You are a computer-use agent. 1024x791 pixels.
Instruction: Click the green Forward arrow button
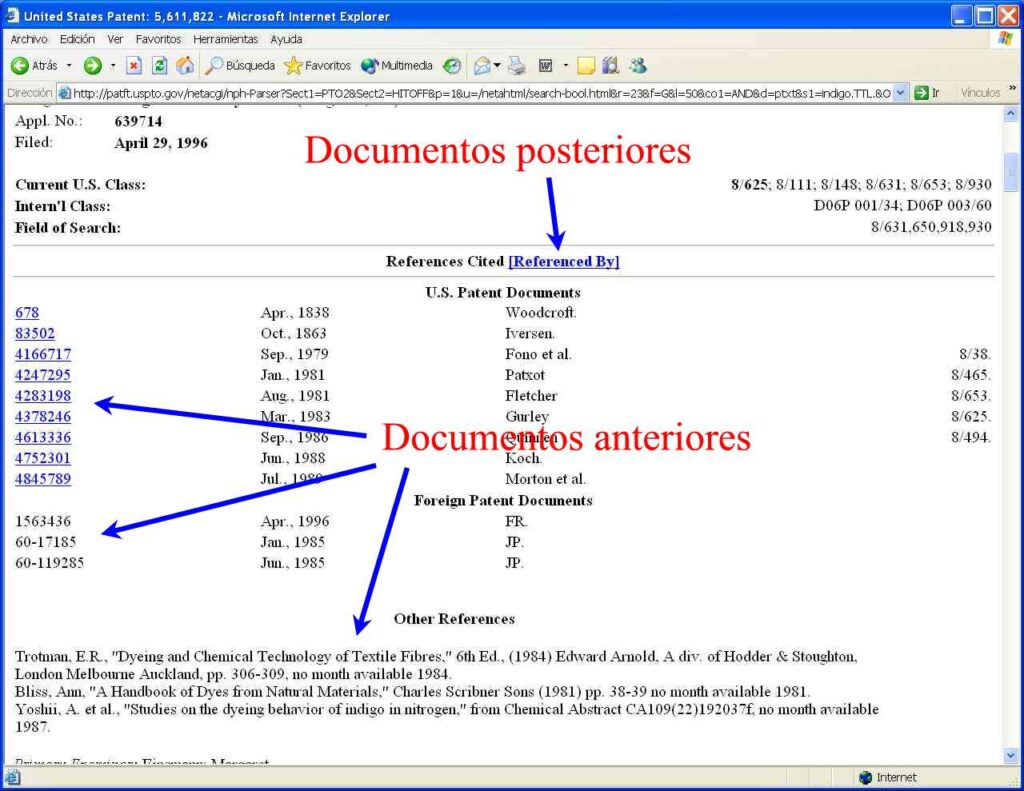point(93,65)
